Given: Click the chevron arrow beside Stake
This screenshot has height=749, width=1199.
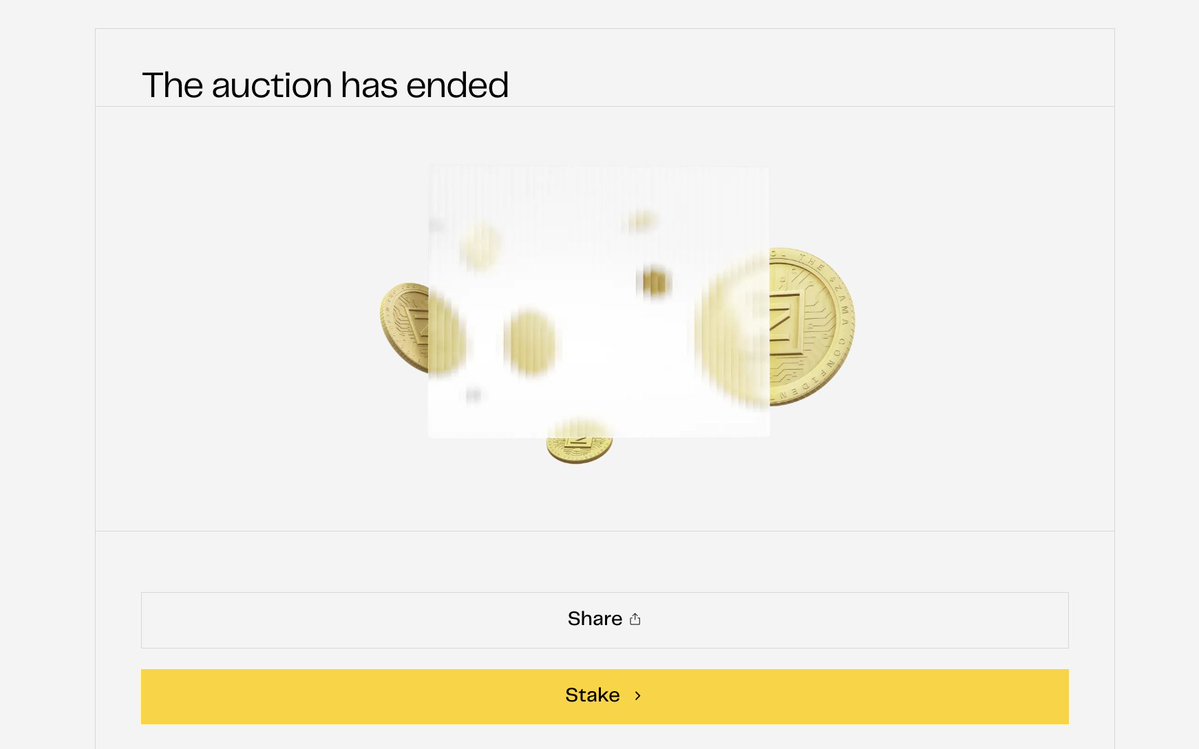Looking at the screenshot, I should coord(638,695).
